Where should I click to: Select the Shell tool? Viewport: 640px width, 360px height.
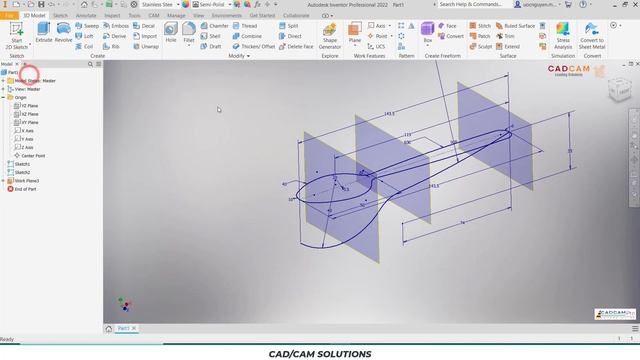pyautogui.click(x=210, y=36)
